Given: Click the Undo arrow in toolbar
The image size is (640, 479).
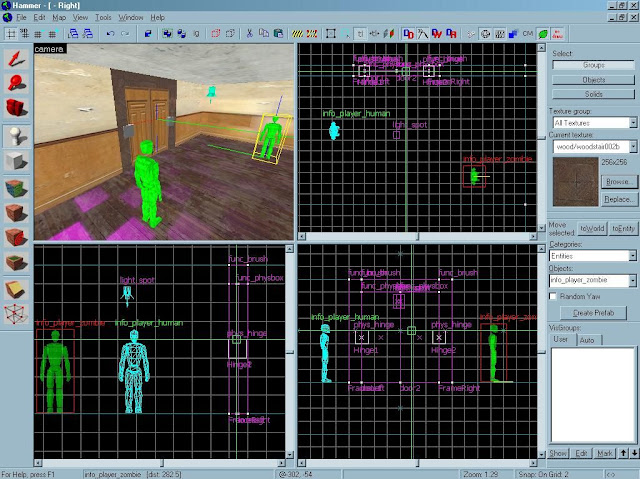Looking at the screenshot, I should 109,33.
